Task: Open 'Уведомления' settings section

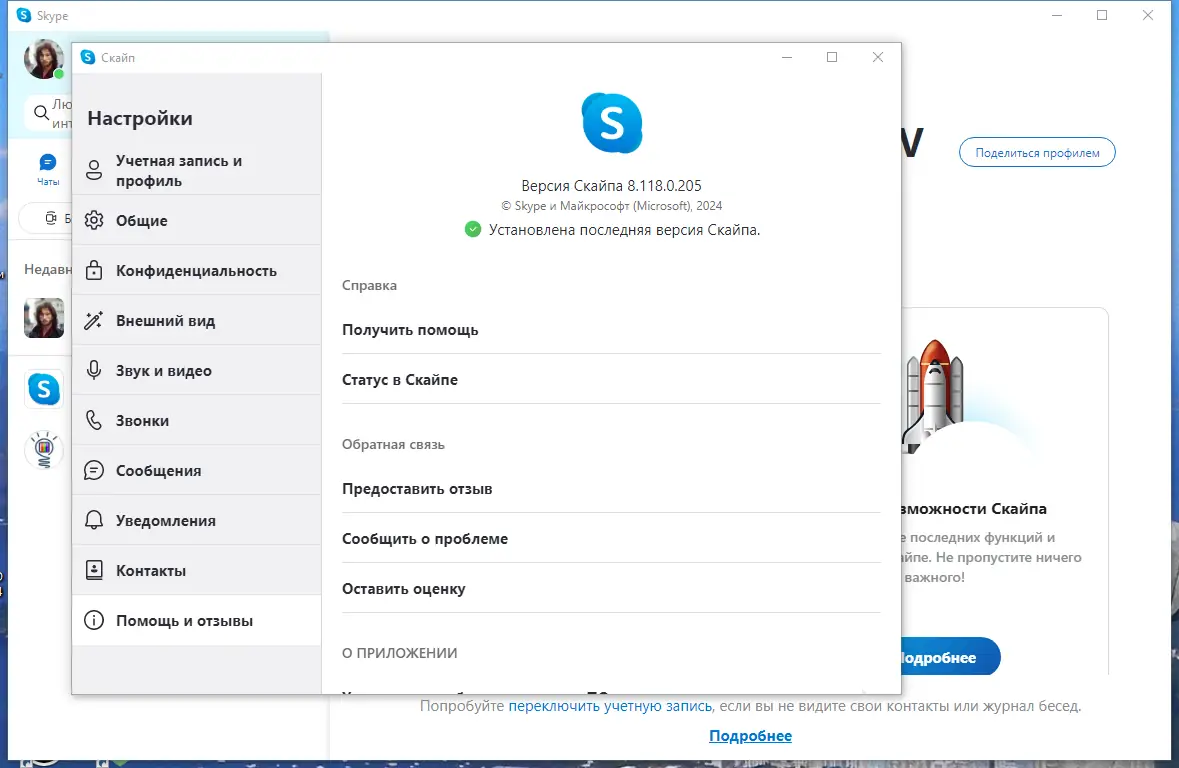Action: (197, 521)
